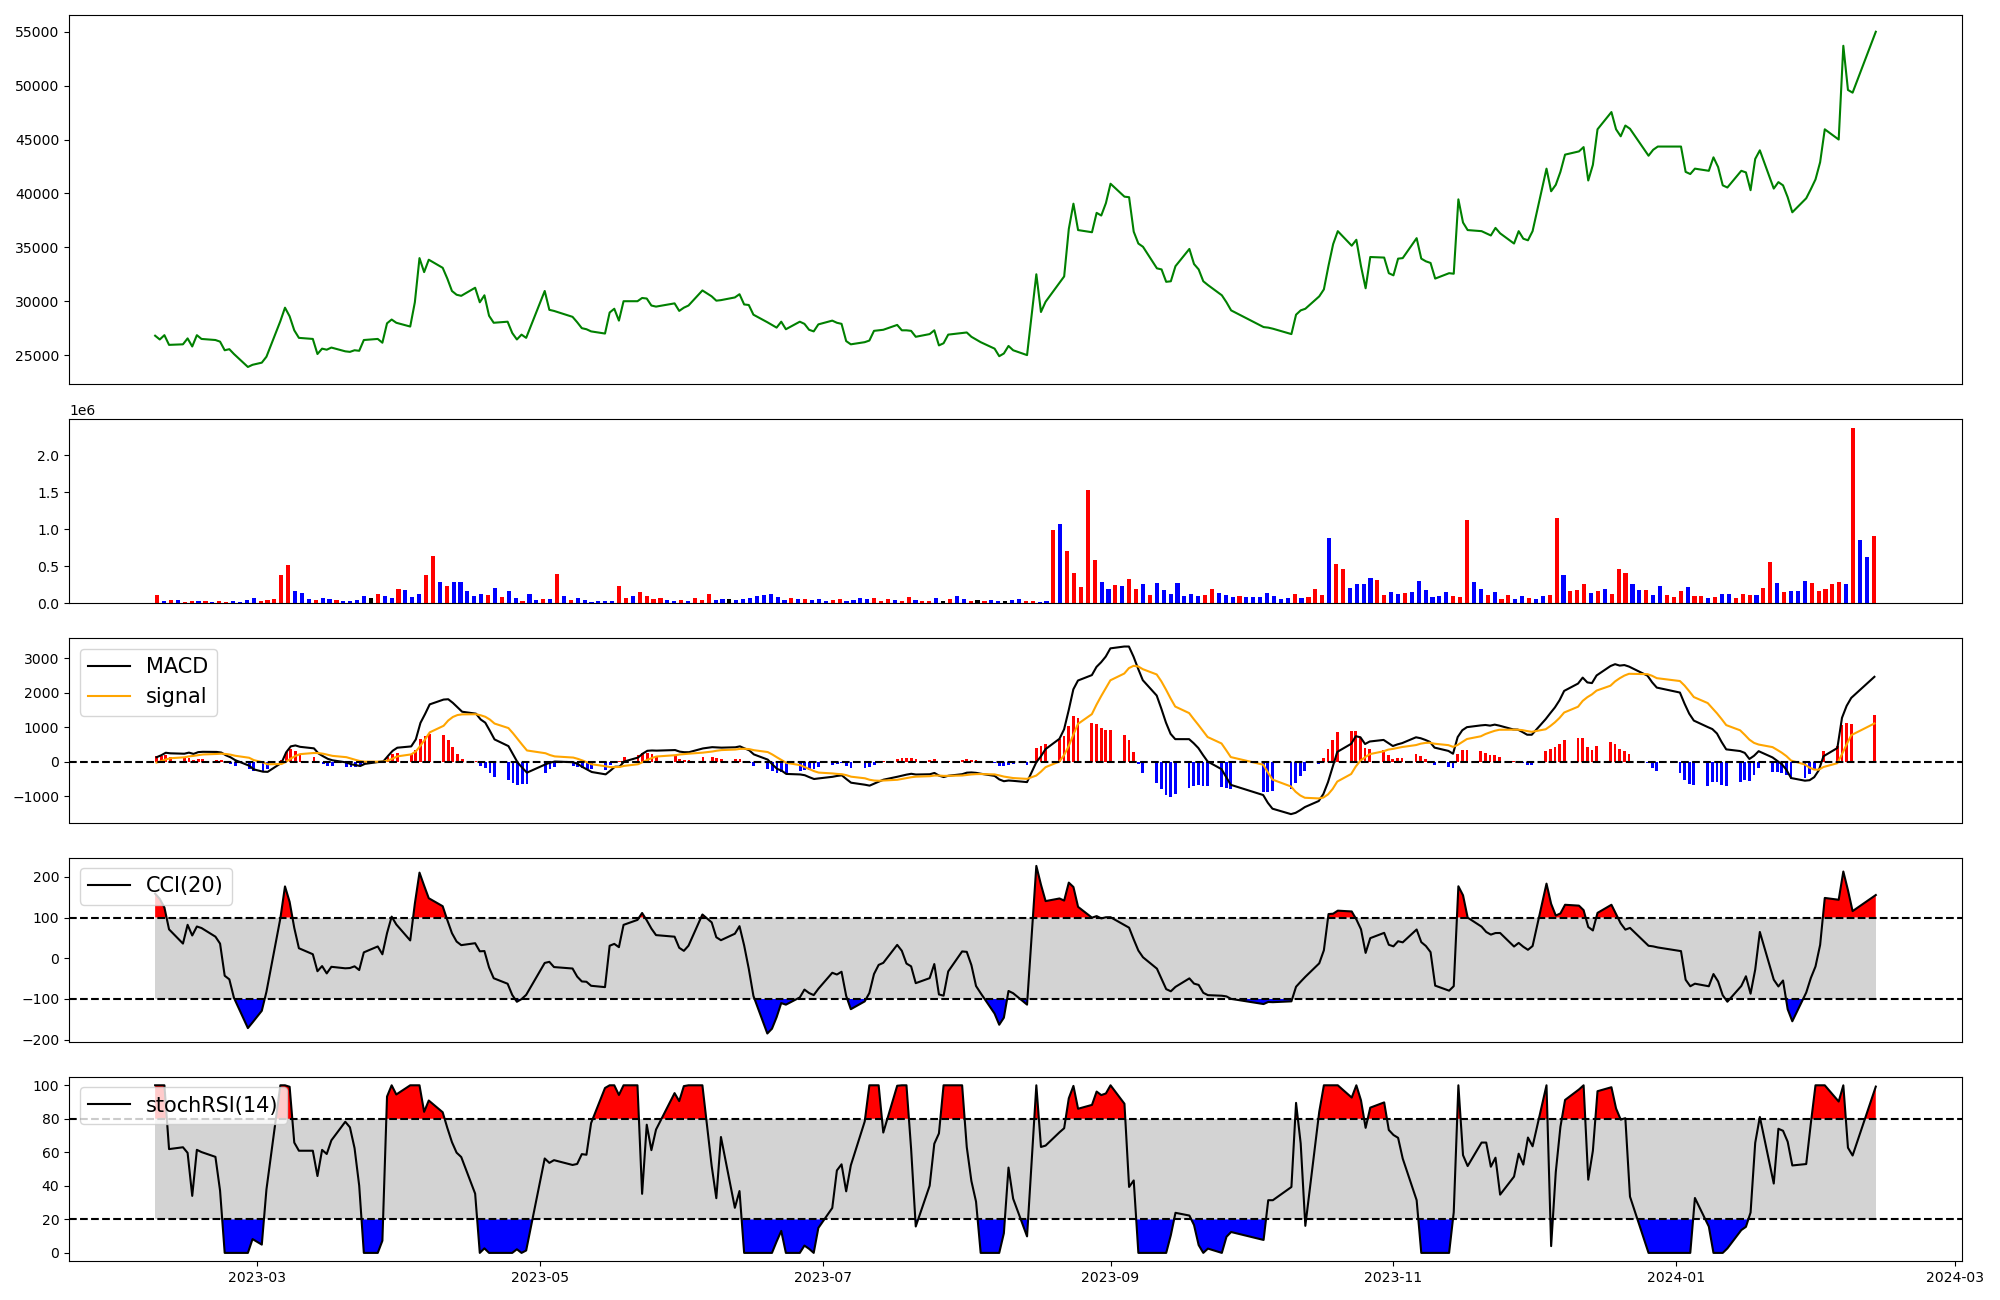Image resolution: width=2000 pixels, height=1300 pixels.
Task: Click the 55000 price axis label
Action: 37,32
